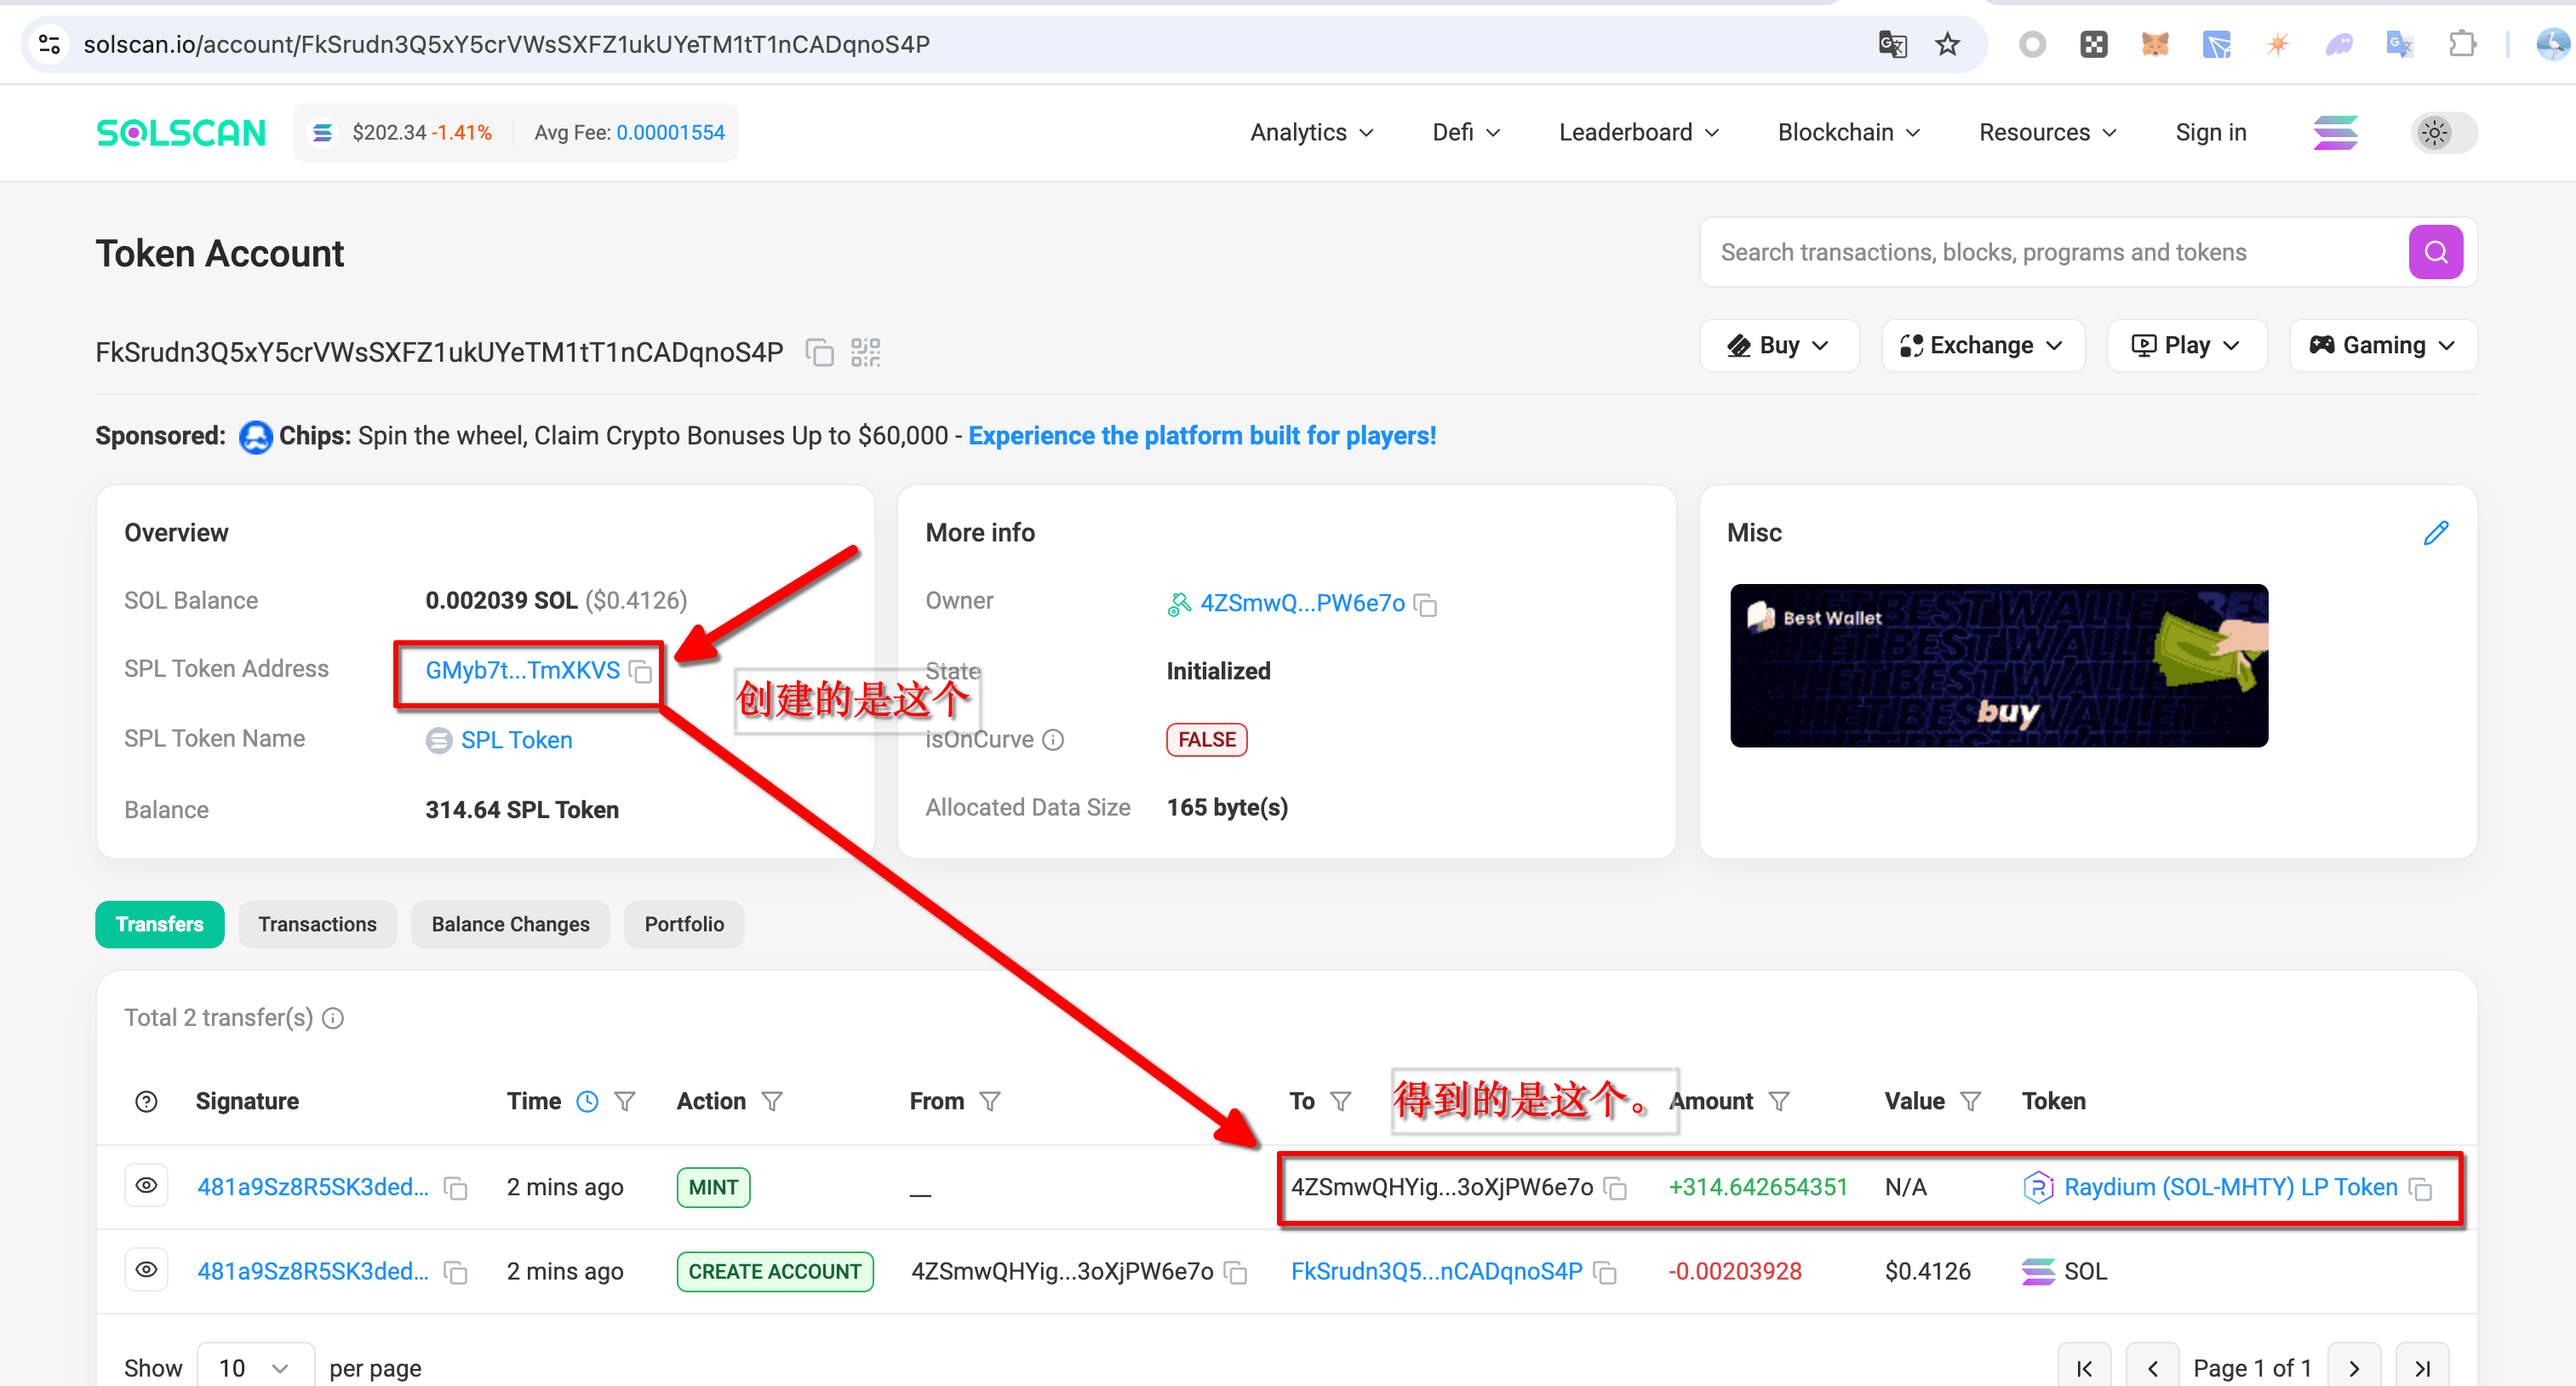Copy the SPL Token Address GMyb7t...TmXKVS
The width and height of the screenshot is (2576, 1386).
pyautogui.click(x=641, y=672)
